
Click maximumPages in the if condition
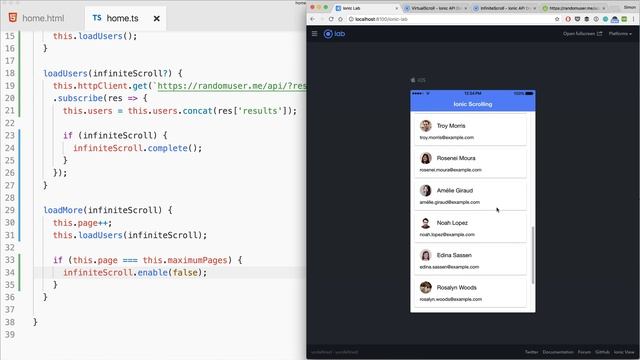point(197,260)
